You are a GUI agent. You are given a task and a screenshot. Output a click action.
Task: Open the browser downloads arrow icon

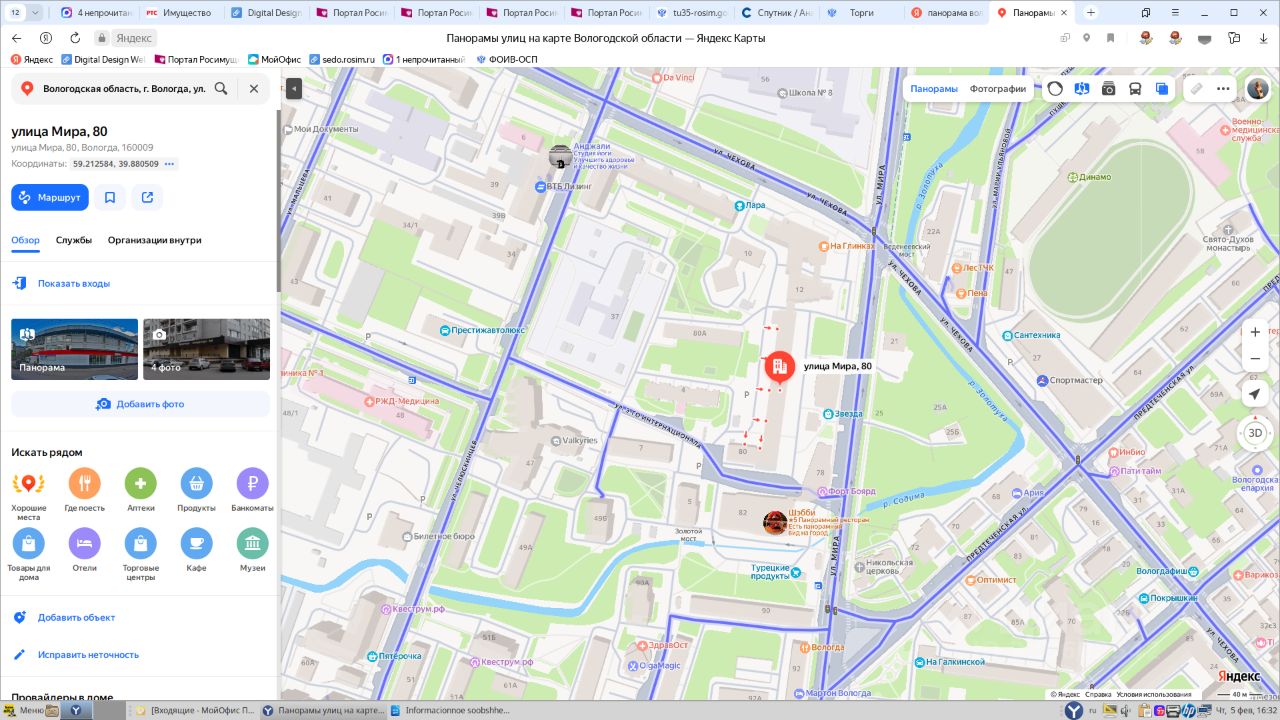(1264, 38)
